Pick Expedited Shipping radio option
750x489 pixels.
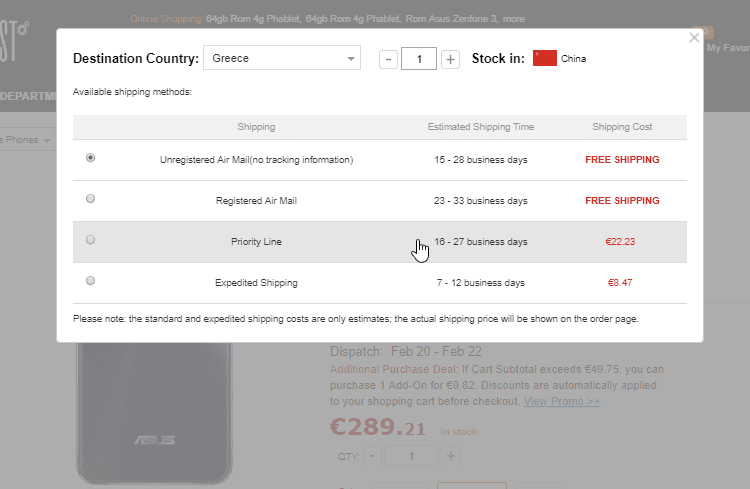coord(91,281)
